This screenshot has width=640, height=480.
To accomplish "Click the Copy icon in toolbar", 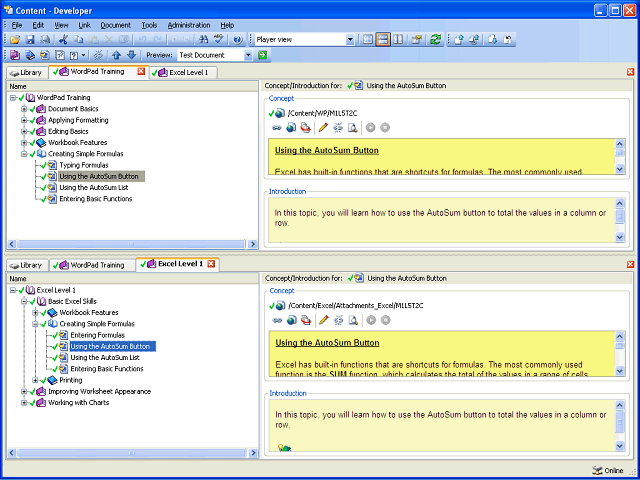I will [x=78, y=40].
